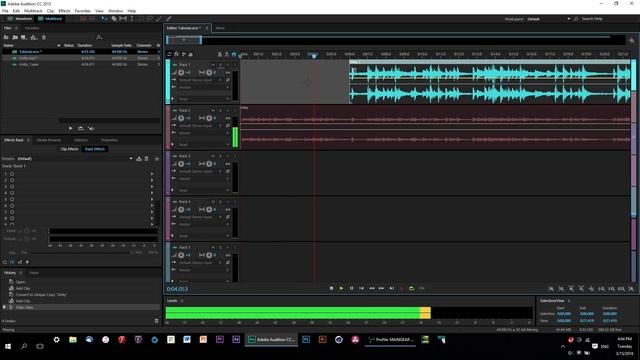The image size is (640, 360).
Task: Expand effect slot 1 arrow
Action: 152,174
